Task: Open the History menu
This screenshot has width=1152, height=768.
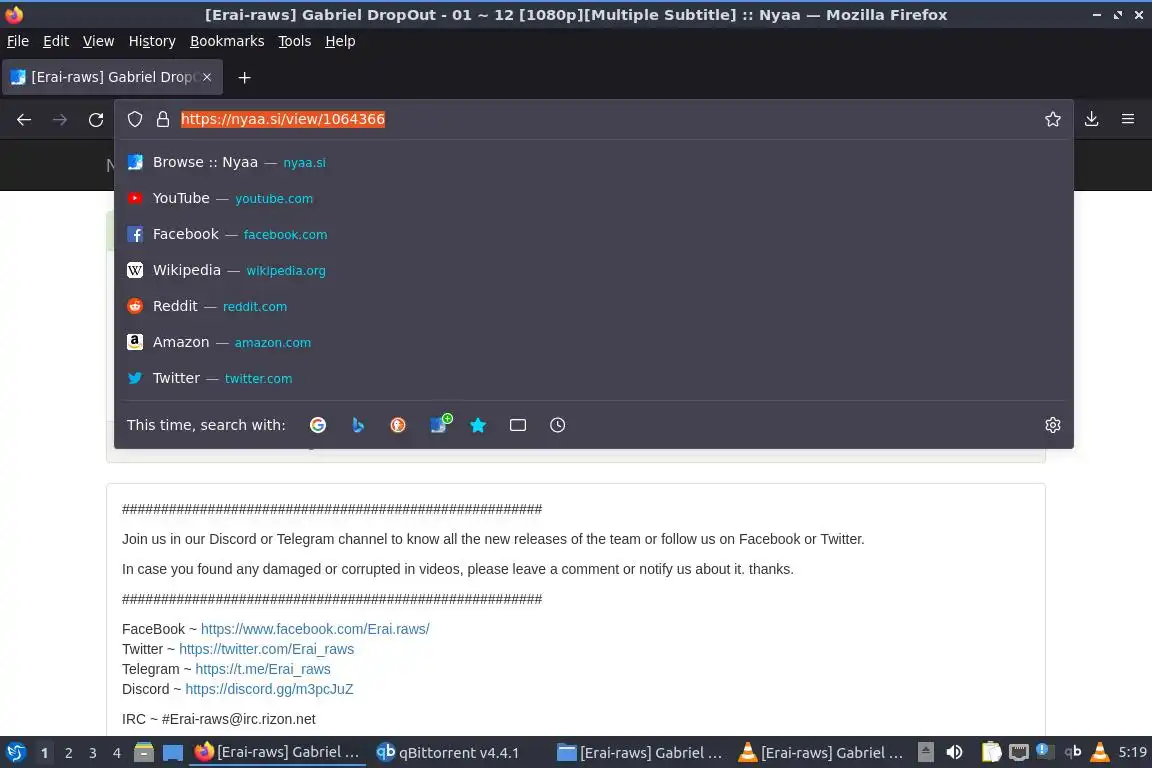Action: click(152, 41)
